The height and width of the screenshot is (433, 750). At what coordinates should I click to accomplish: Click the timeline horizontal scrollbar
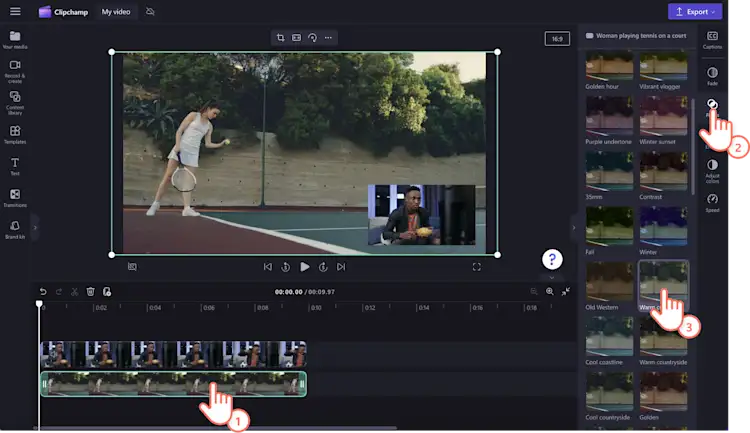point(215,427)
